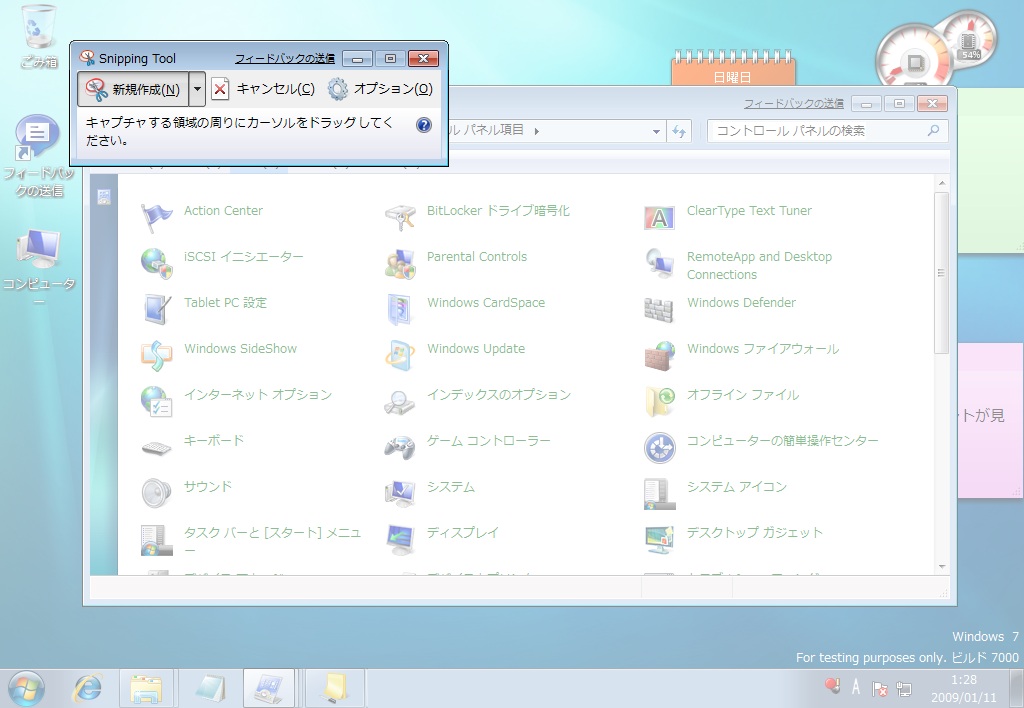
Task: Open システム アイコン icon
Action: (659, 493)
